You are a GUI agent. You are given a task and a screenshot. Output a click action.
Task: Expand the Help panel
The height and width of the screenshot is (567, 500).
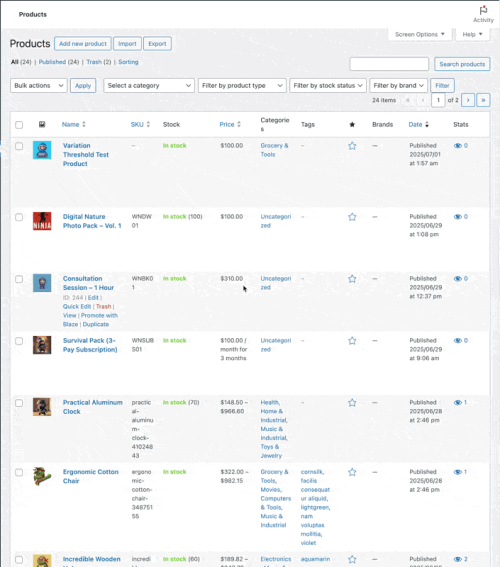(x=473, y=34)
